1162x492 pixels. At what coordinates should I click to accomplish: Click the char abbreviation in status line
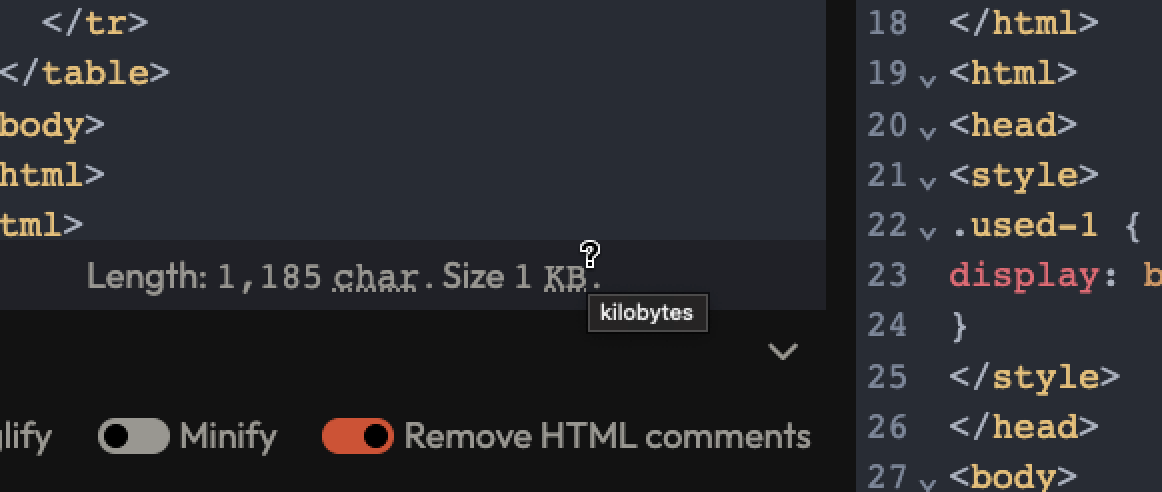375,278
